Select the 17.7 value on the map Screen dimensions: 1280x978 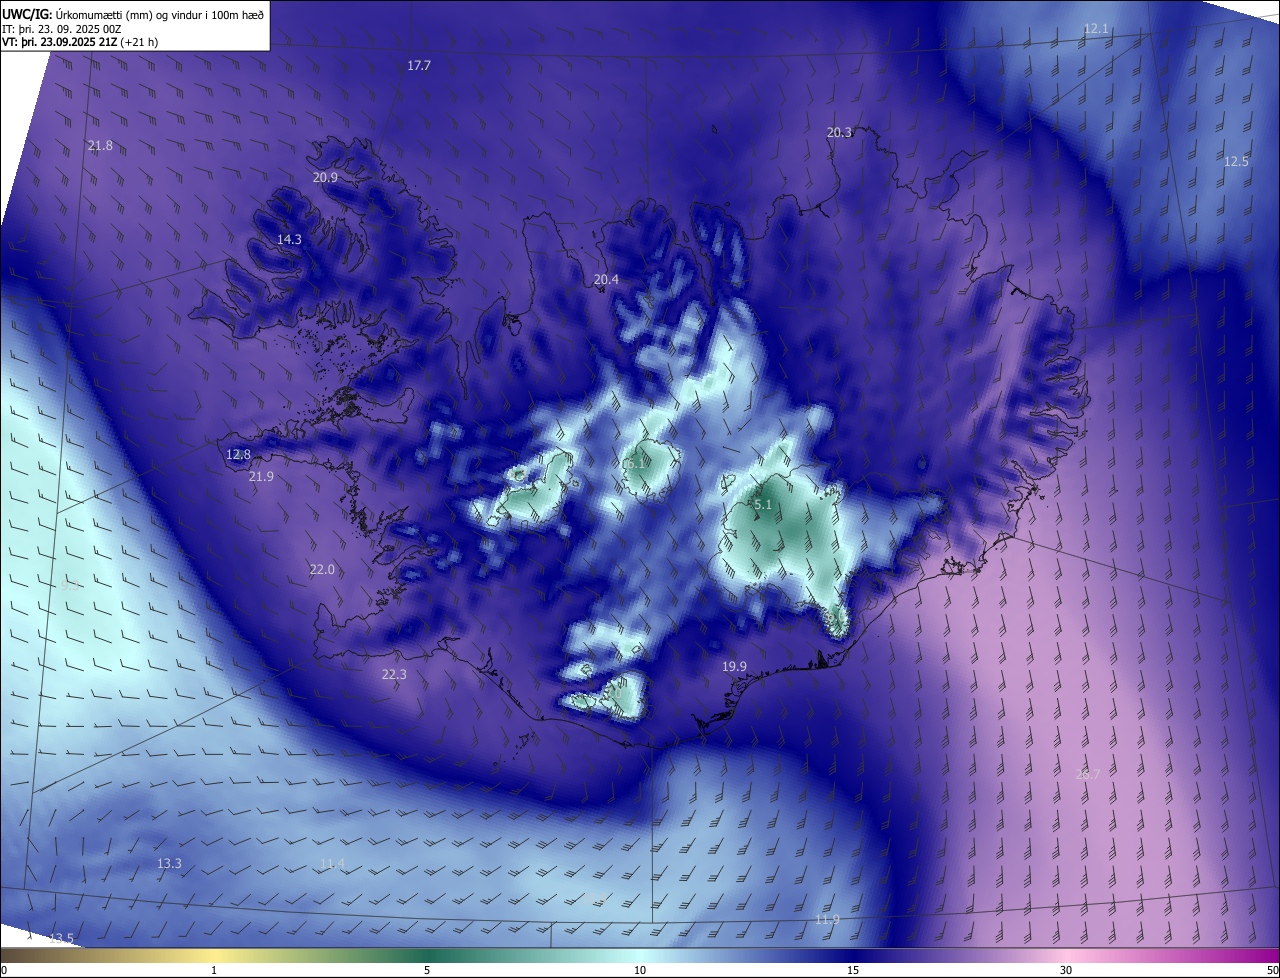coord(419,65)
